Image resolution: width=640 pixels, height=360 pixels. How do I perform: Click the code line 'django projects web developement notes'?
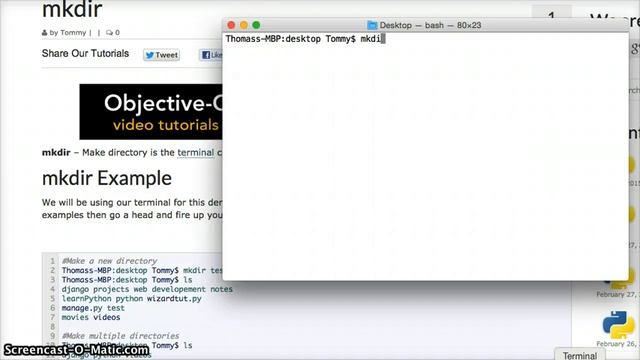pos(147,289)
